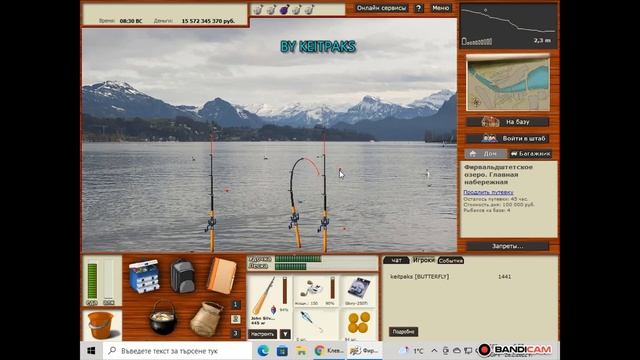The width and height of the screenshot is (640, 360).
Task: Click the hook slot
Action: (x=316, y=324)
